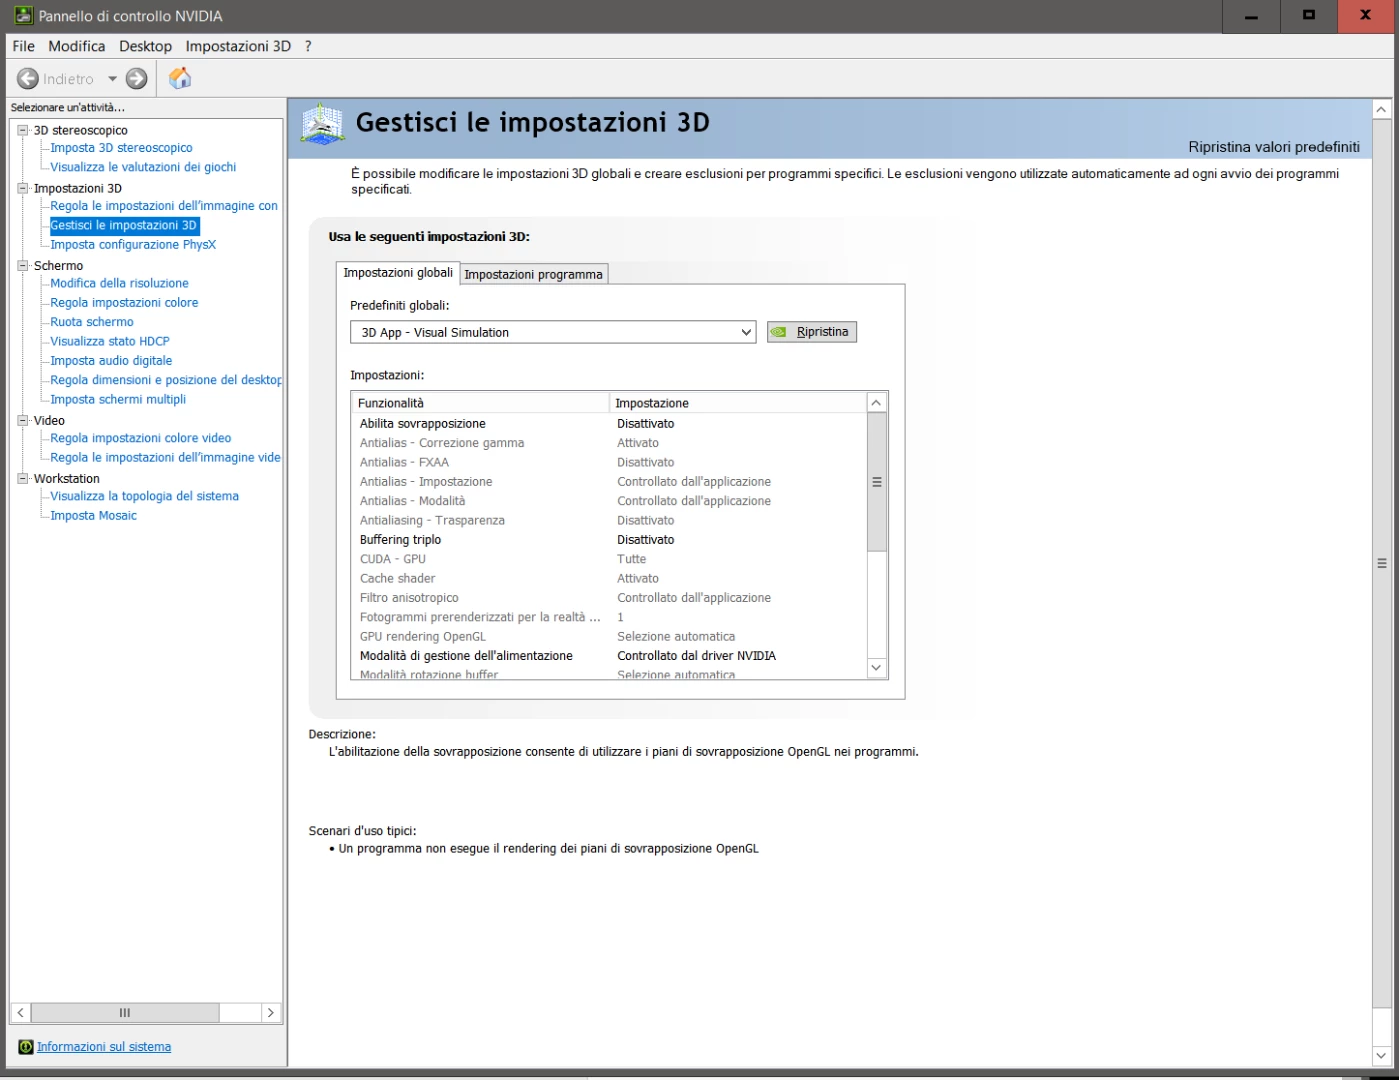Open Regola dimensioni e posizione del desktop
The width and height of the screenshot is (1399, 1080).
166,380
